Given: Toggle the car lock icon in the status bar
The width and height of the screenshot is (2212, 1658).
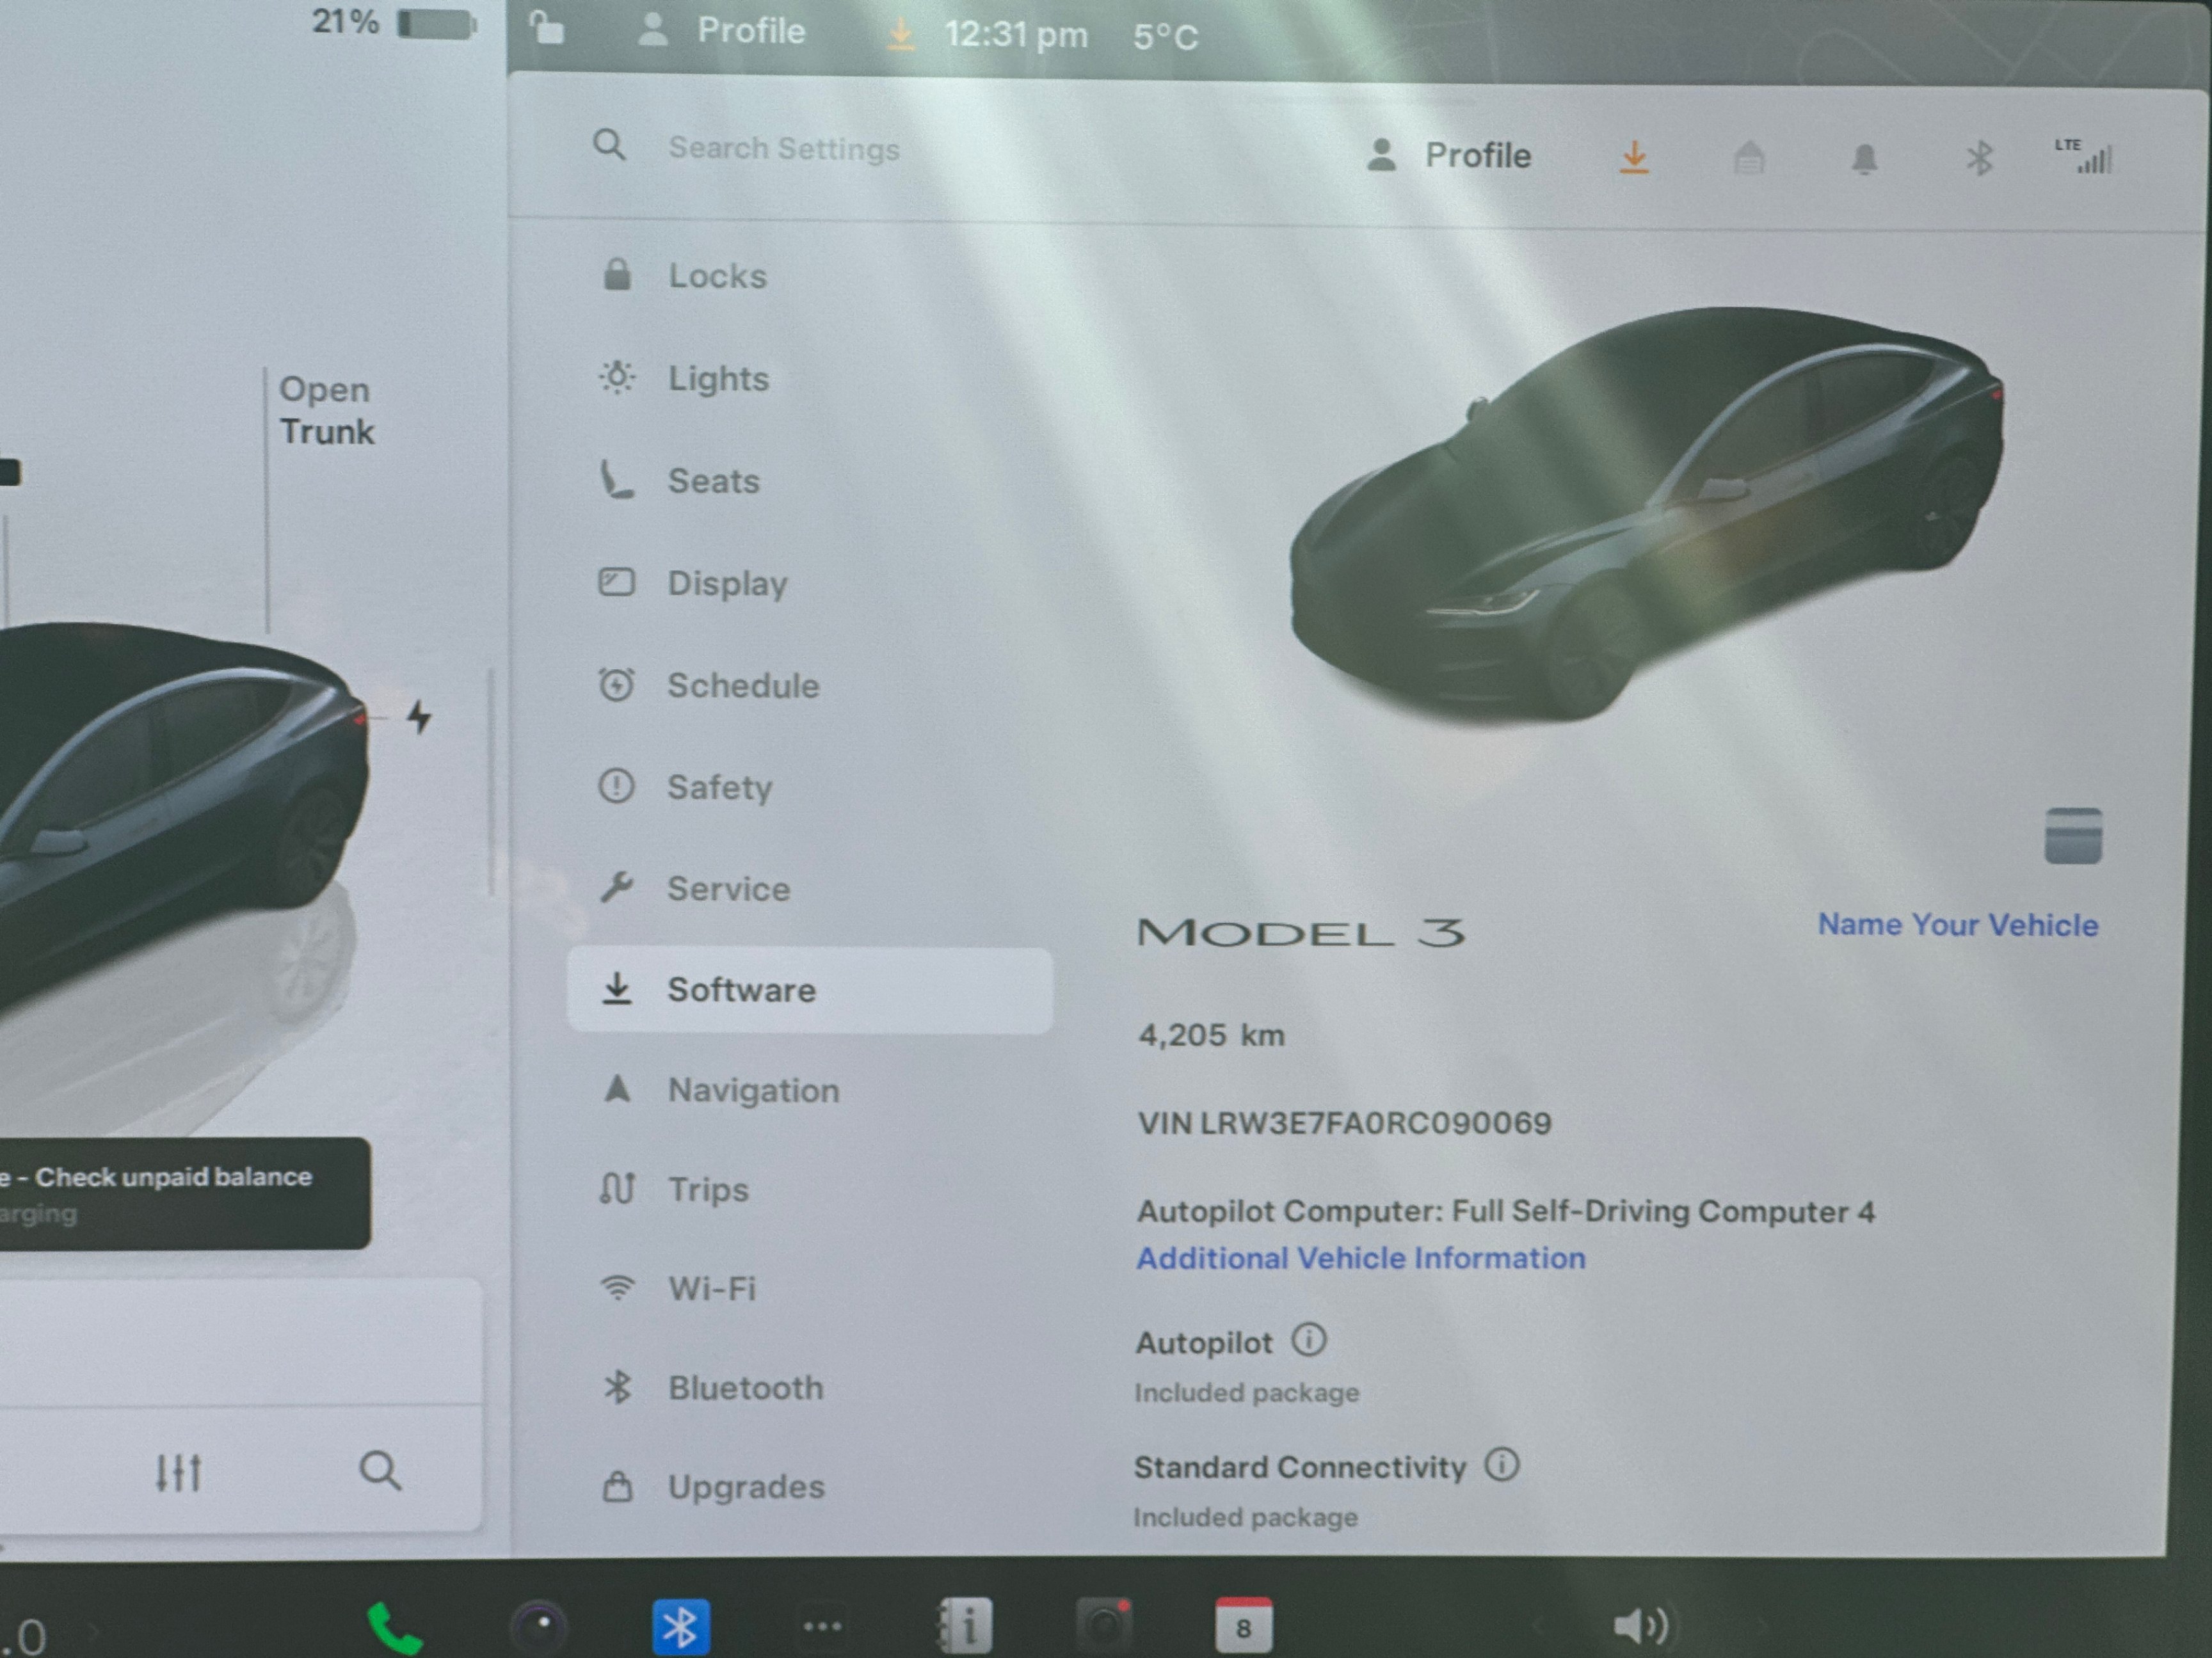Looking at the screenshot, I should click(548, 28).
